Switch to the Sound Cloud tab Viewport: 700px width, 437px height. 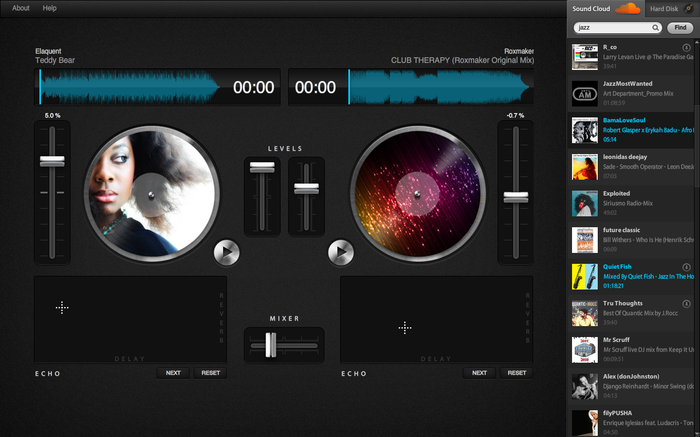tap(592, 8)
